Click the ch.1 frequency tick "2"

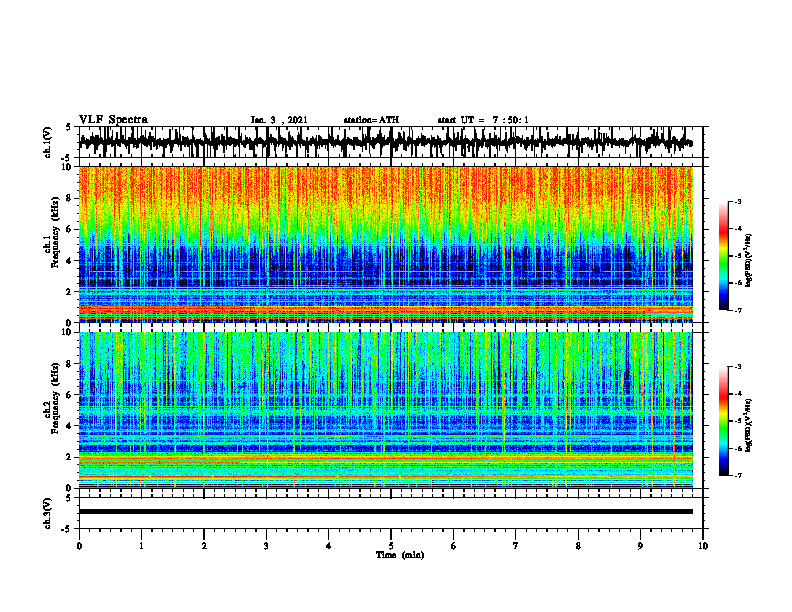coord(69,291)
